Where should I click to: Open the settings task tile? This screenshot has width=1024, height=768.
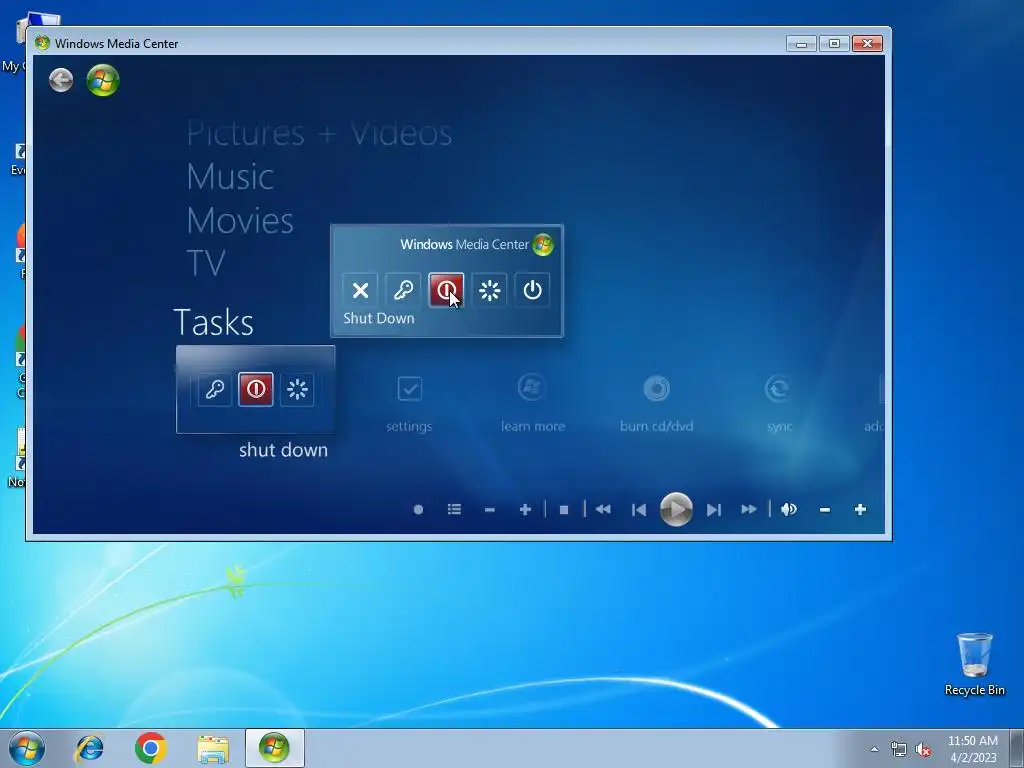[409, 403]
